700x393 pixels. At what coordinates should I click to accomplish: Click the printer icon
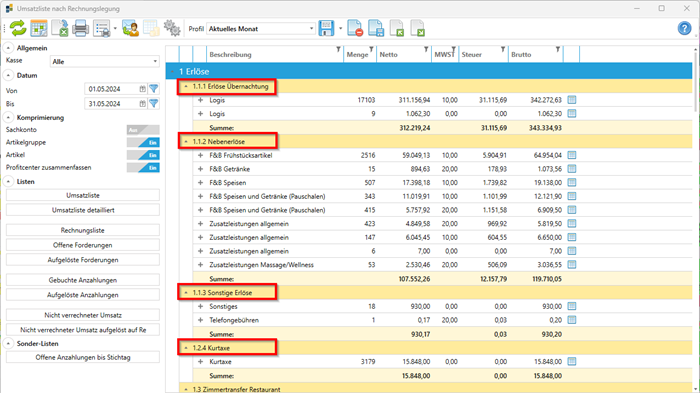tap(80, 29)
